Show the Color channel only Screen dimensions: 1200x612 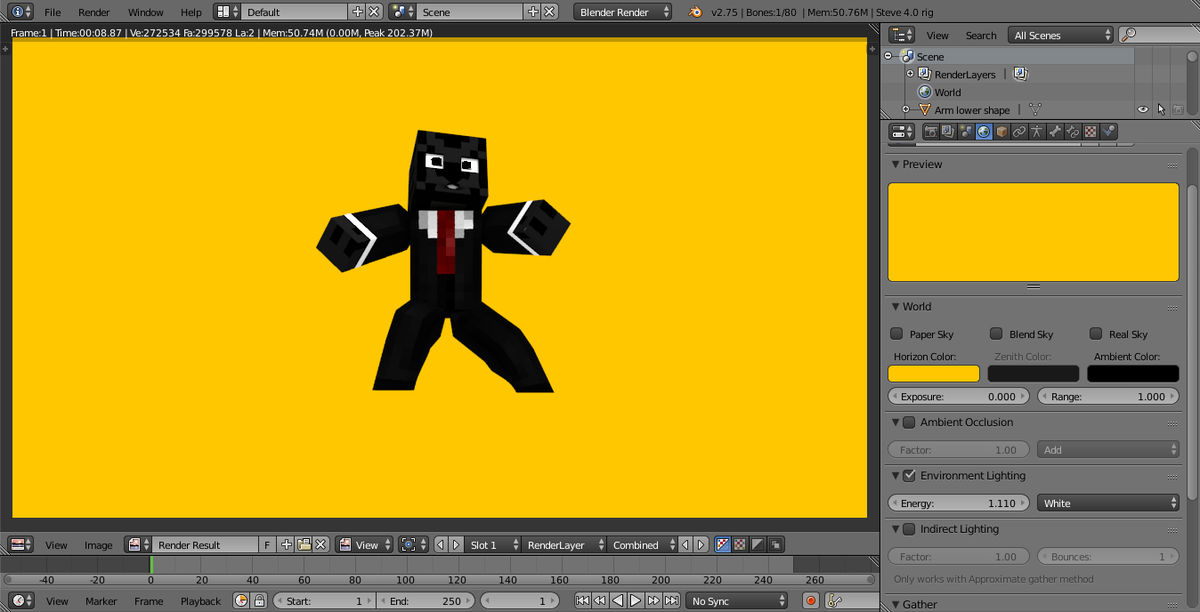coord(740,545)
